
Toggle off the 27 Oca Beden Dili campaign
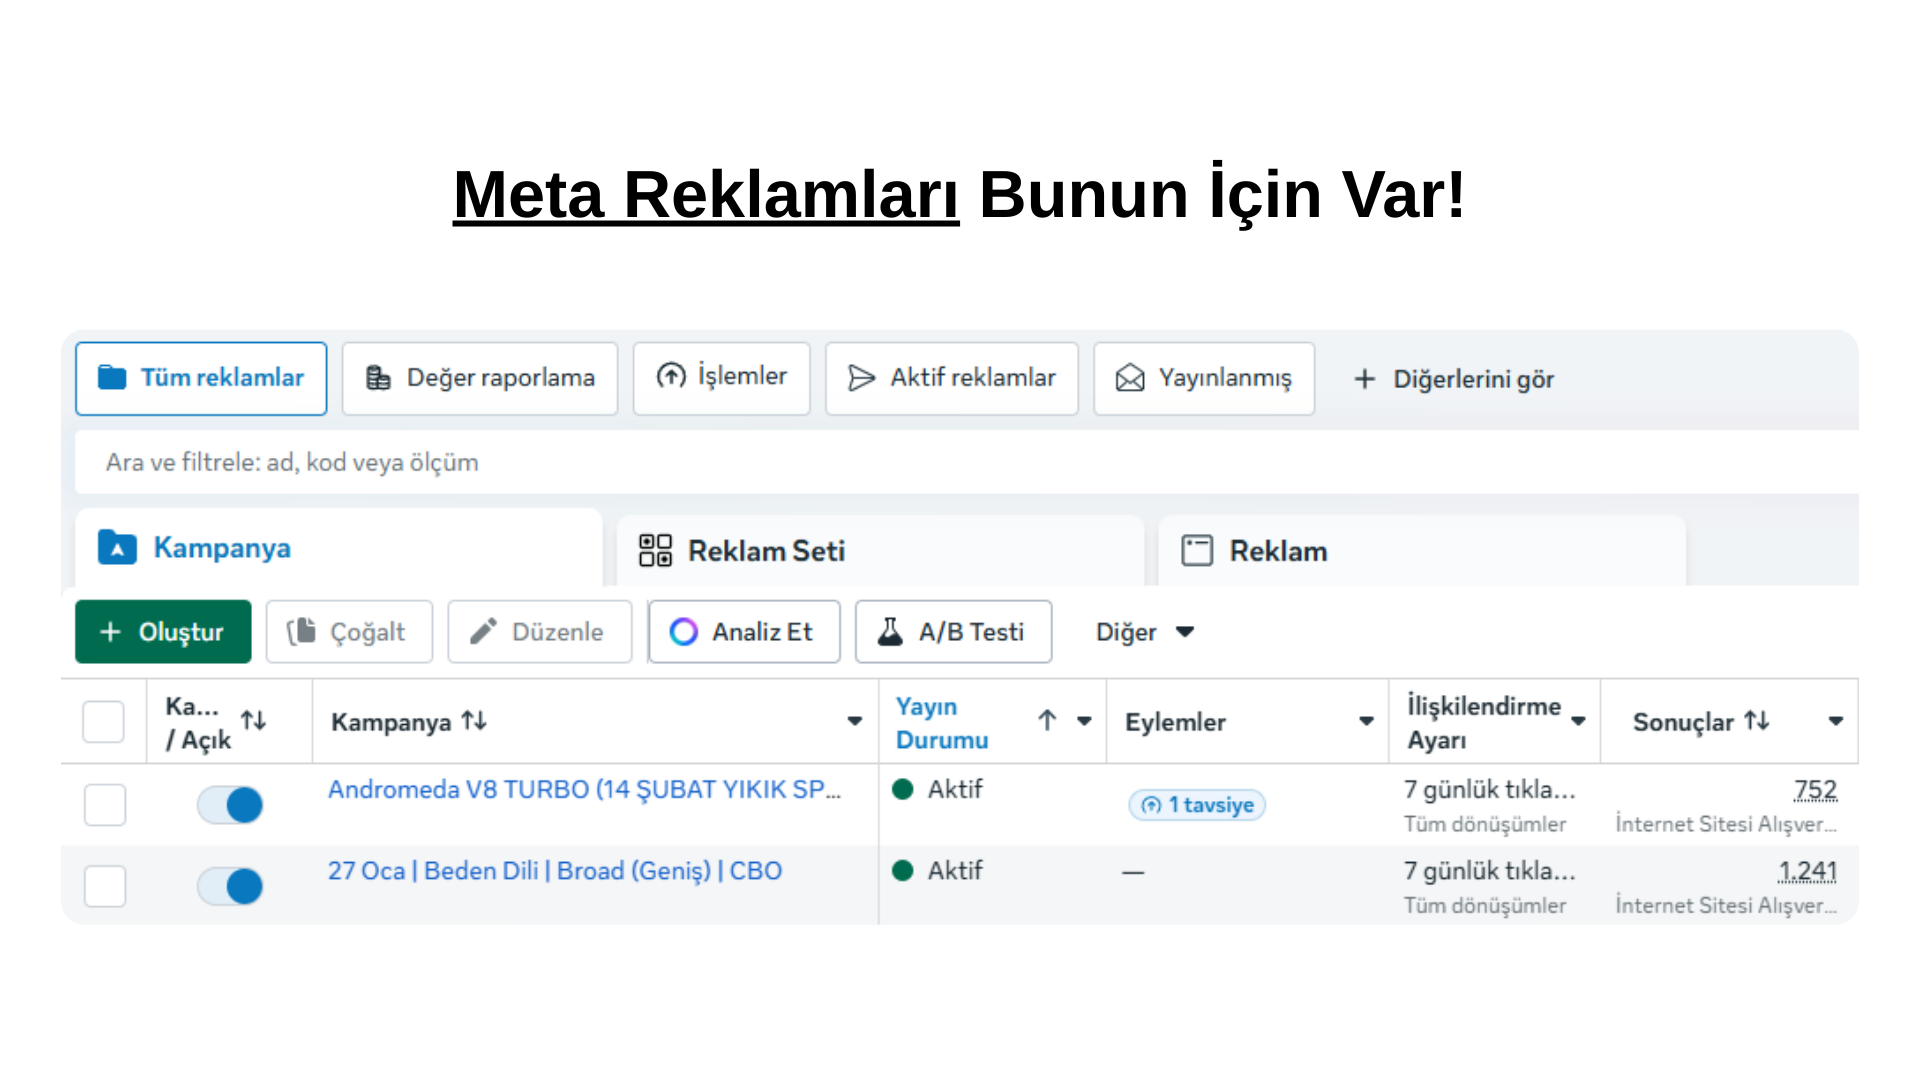(230, 886)
